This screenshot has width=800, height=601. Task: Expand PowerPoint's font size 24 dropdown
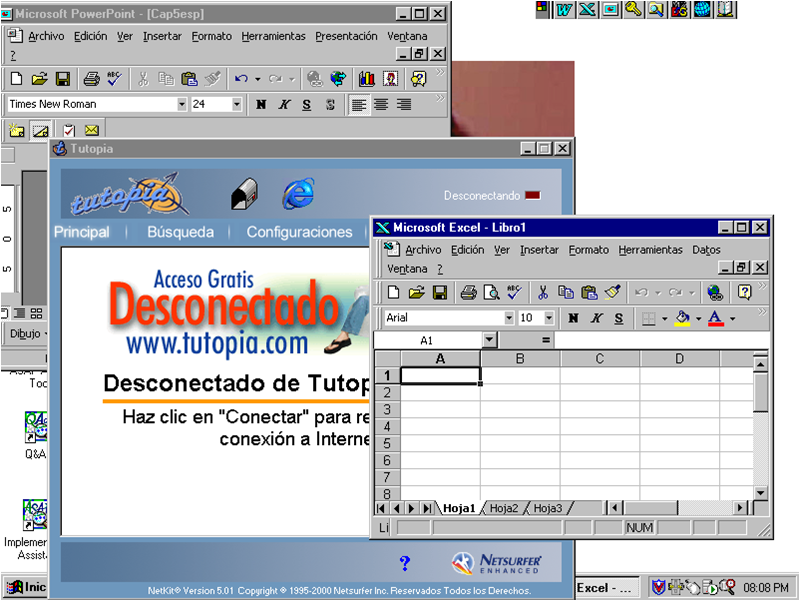pos(237,105)
